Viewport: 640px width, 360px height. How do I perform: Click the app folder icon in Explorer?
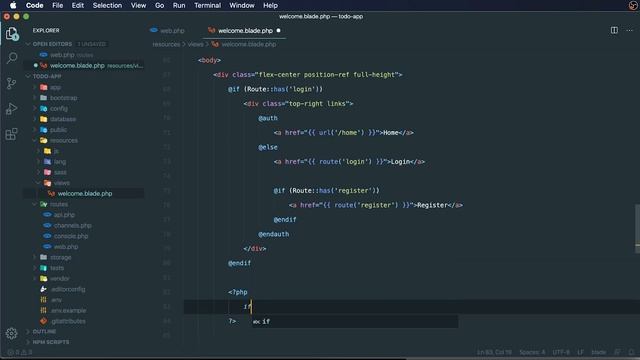pos(44,87)
